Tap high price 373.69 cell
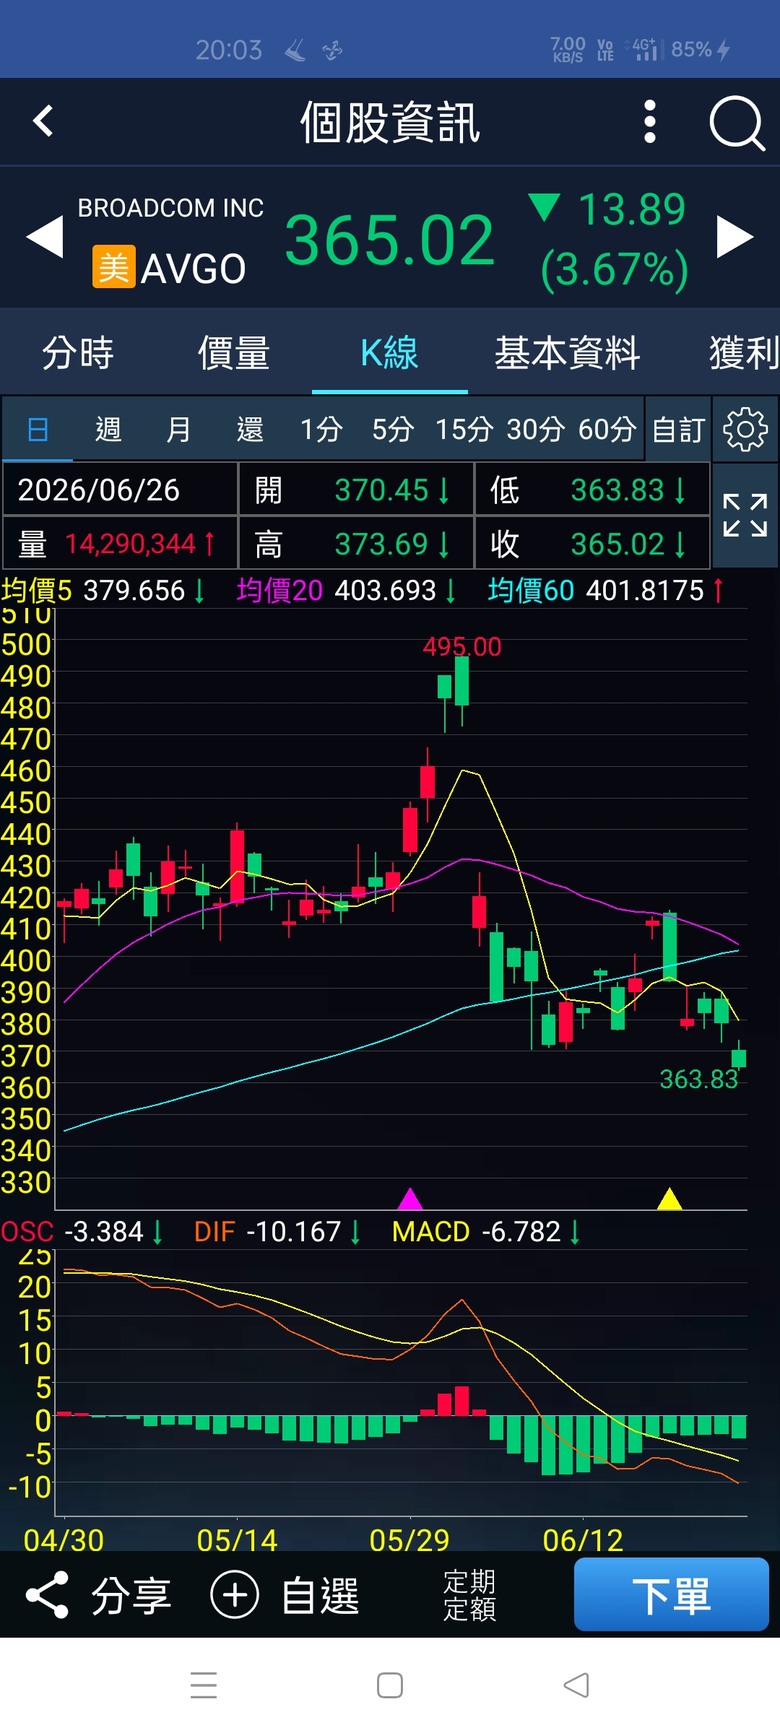Screen dimensions: 780x1733 point(356,544)
